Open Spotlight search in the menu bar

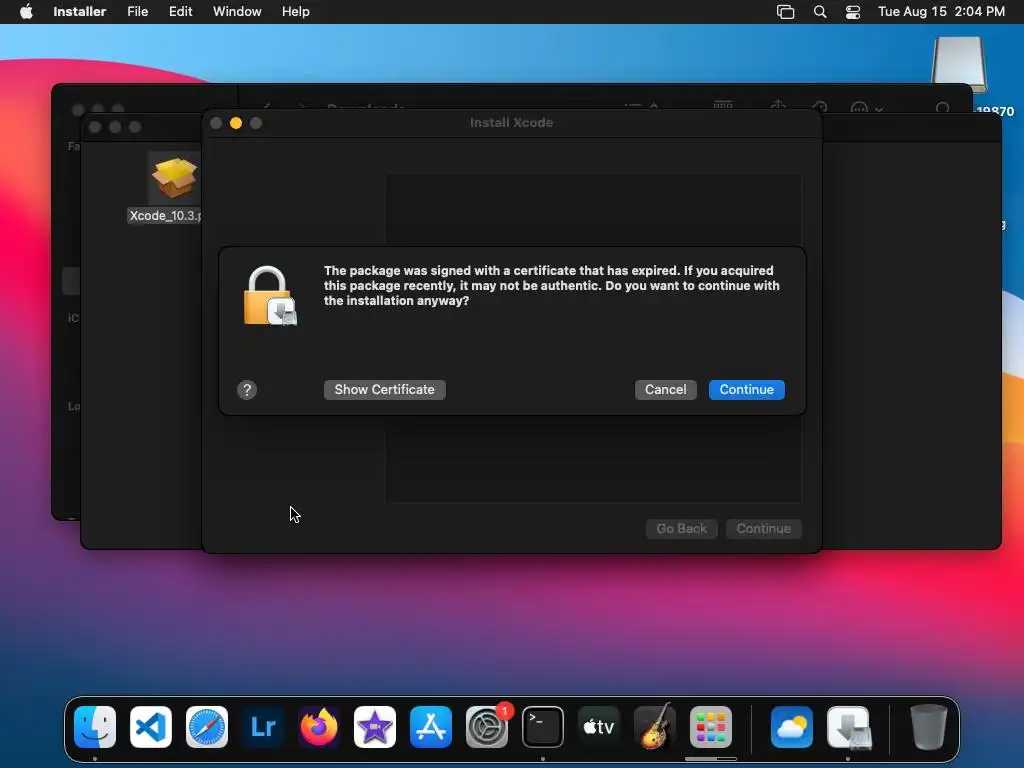pos(820,12)
